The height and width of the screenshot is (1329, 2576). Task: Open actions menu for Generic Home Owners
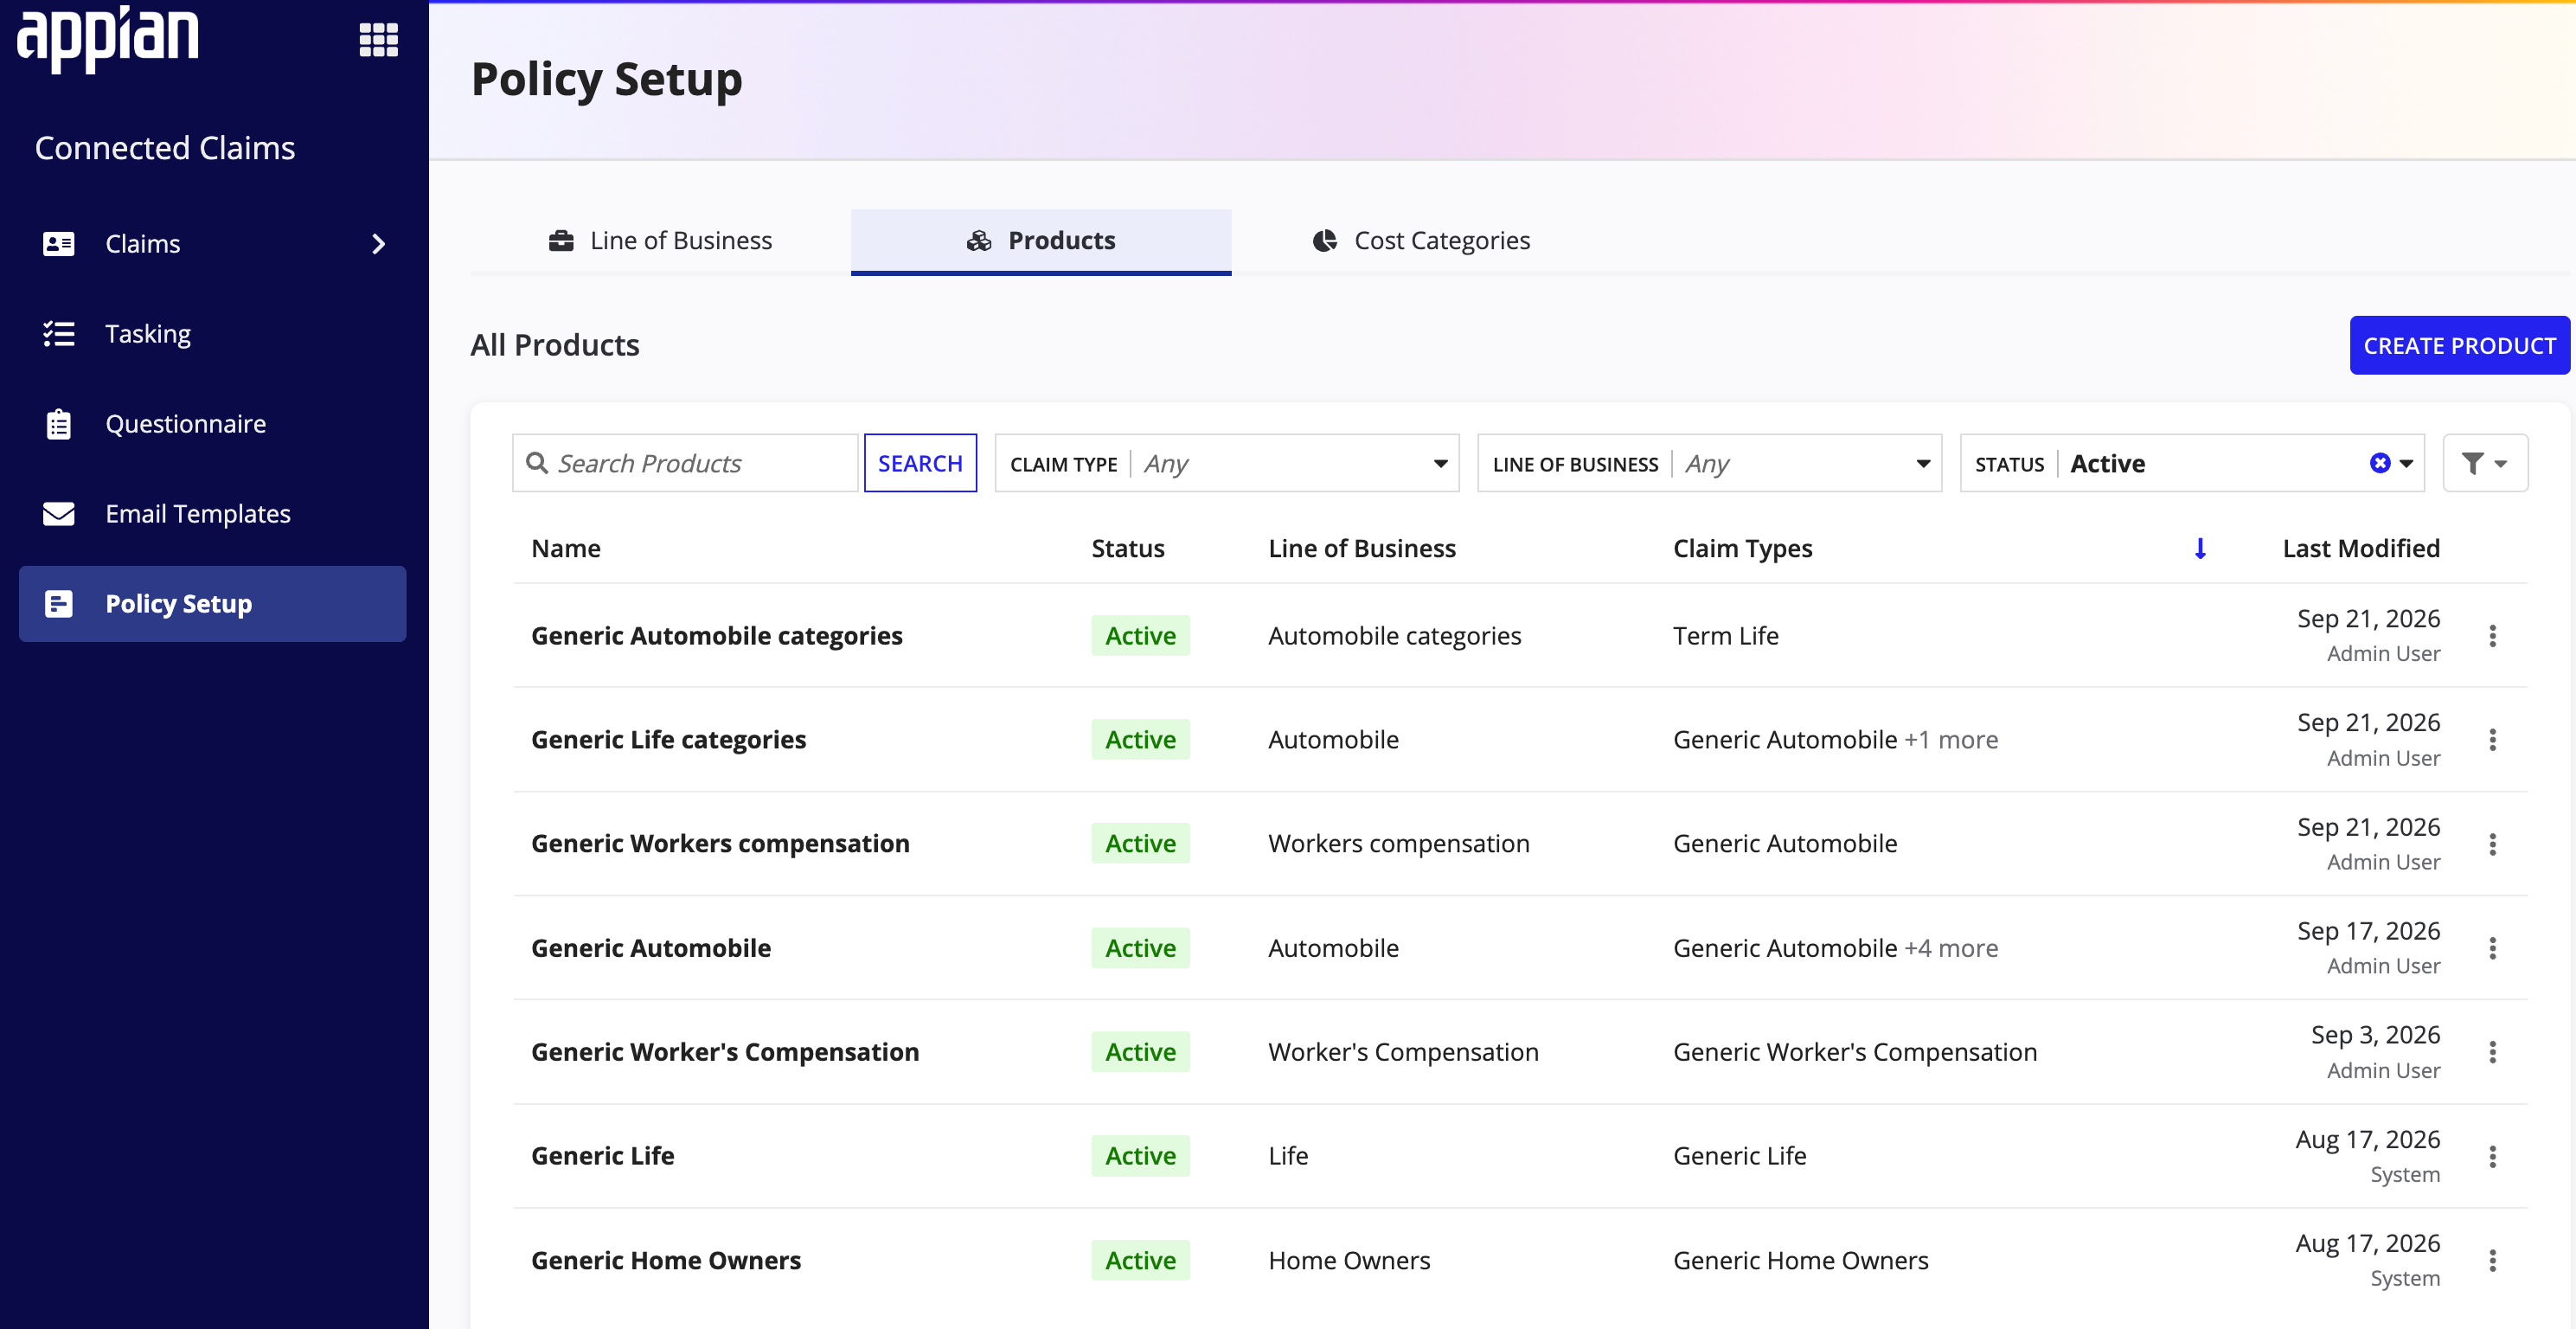pyautogui.click(x=2493, y=1261)
